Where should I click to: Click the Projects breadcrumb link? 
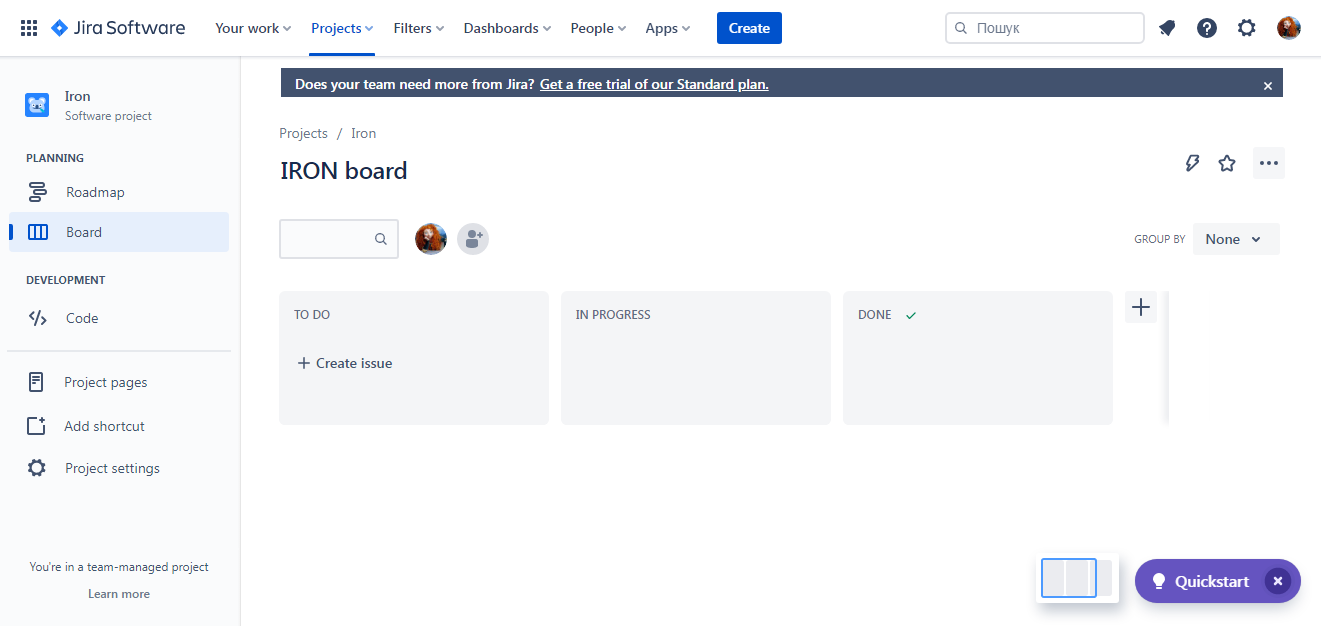[x=304, y=133]
